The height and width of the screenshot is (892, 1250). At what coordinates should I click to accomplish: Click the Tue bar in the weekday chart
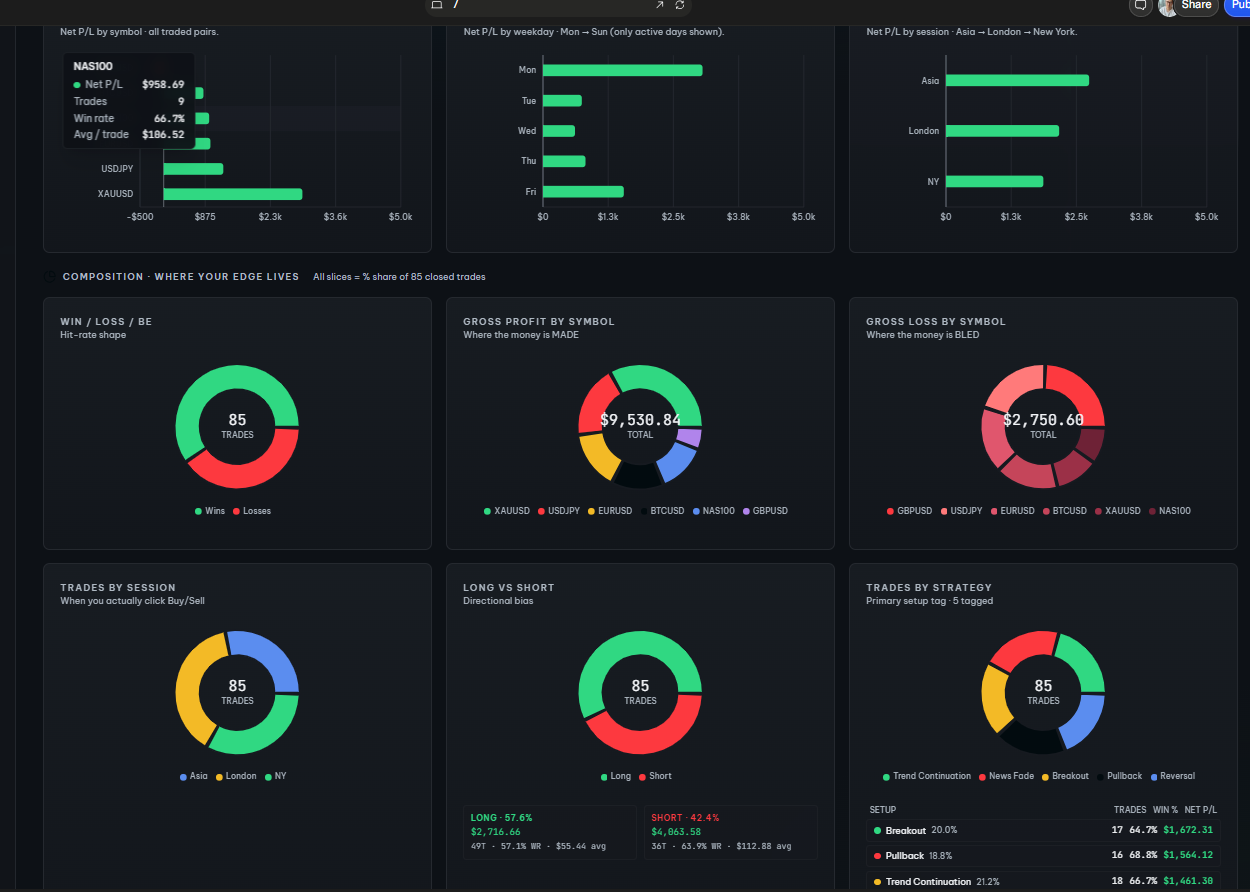click(x=562, y=101)
